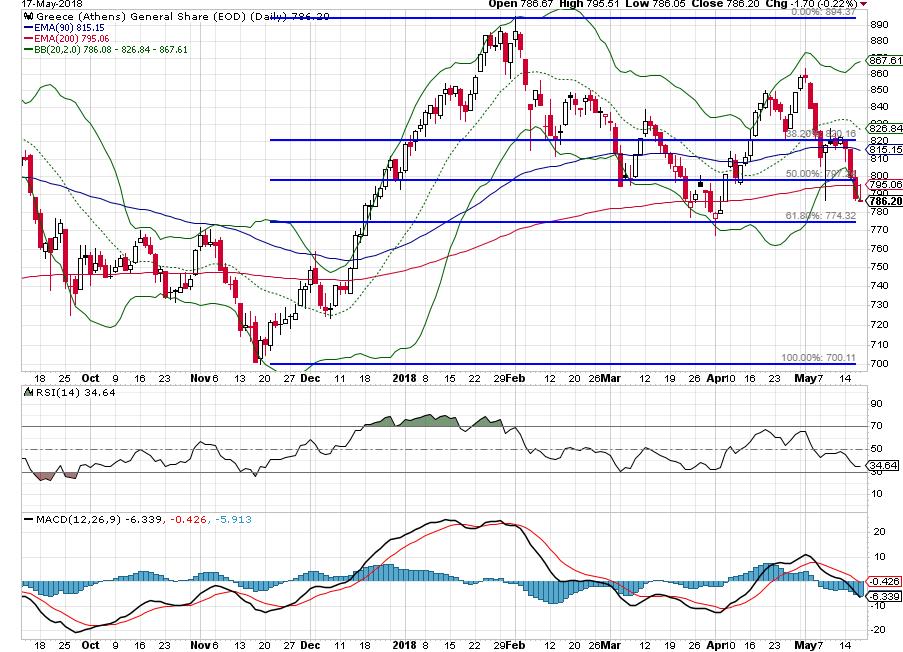
Task: Select the EMA(200) 795.06 legend entry
Action: pos(66,39)
